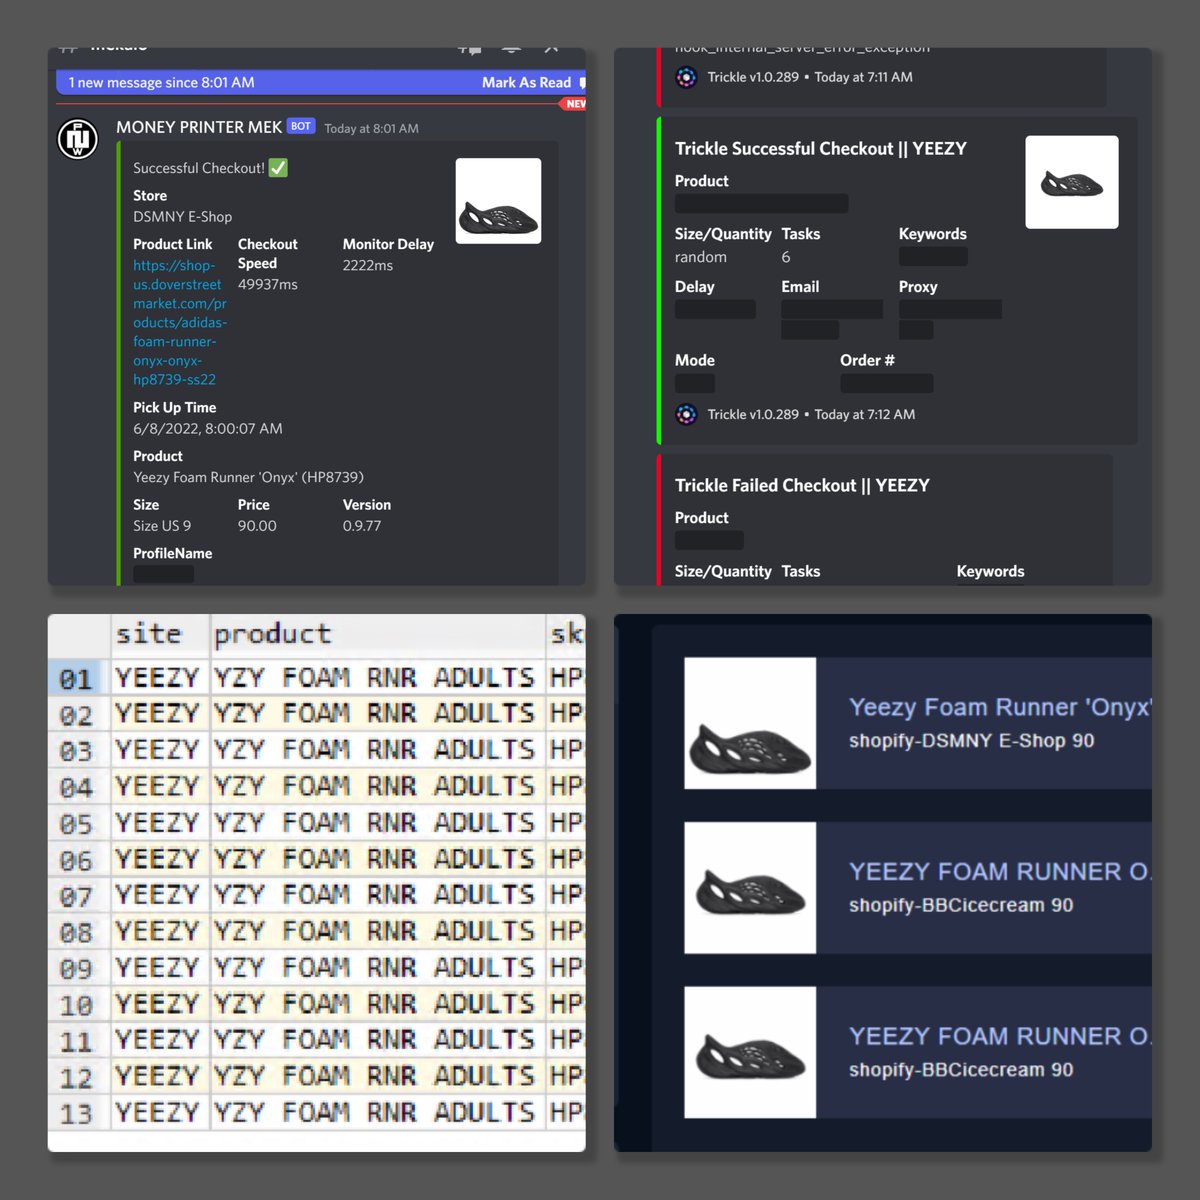
Task: Click Trickle logo icon beside 7:11 AM footer
Action: pos(686,77)
